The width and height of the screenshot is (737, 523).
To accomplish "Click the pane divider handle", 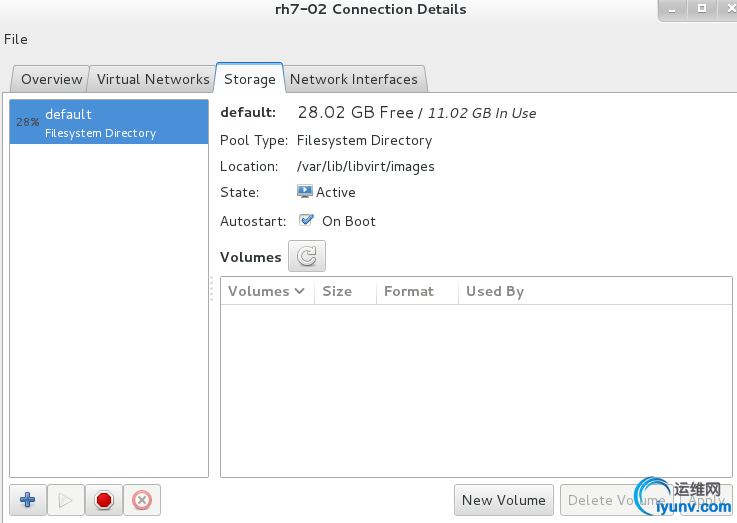I will (x=211, y=289).
